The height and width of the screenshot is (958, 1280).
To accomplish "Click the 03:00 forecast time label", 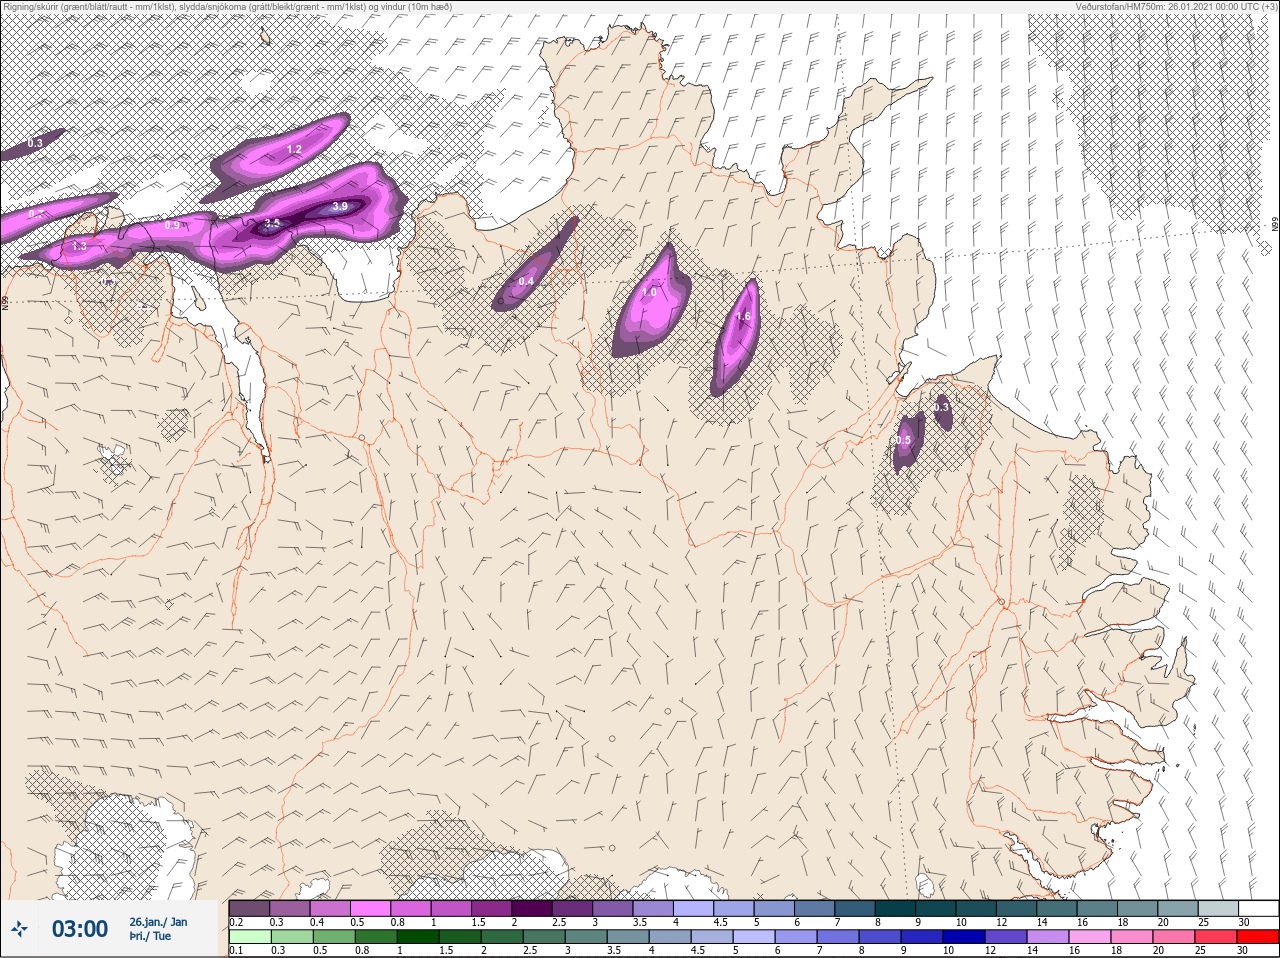I will click(80, 929).
